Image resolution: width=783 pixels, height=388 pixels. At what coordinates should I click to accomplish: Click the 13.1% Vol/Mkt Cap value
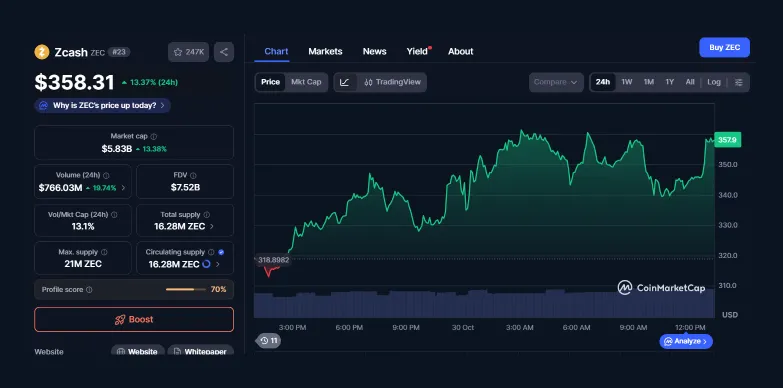coord(83,226)
